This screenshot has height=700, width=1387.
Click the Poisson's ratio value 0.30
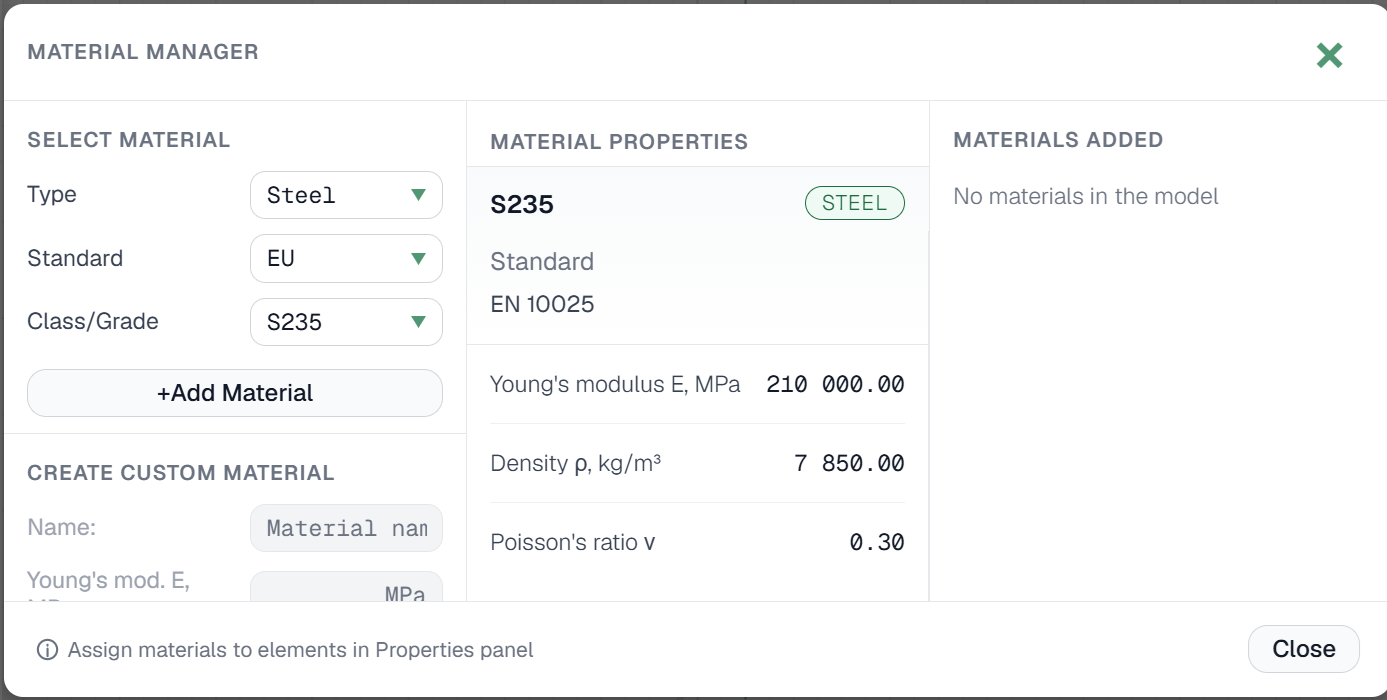[x=877, y=542]
